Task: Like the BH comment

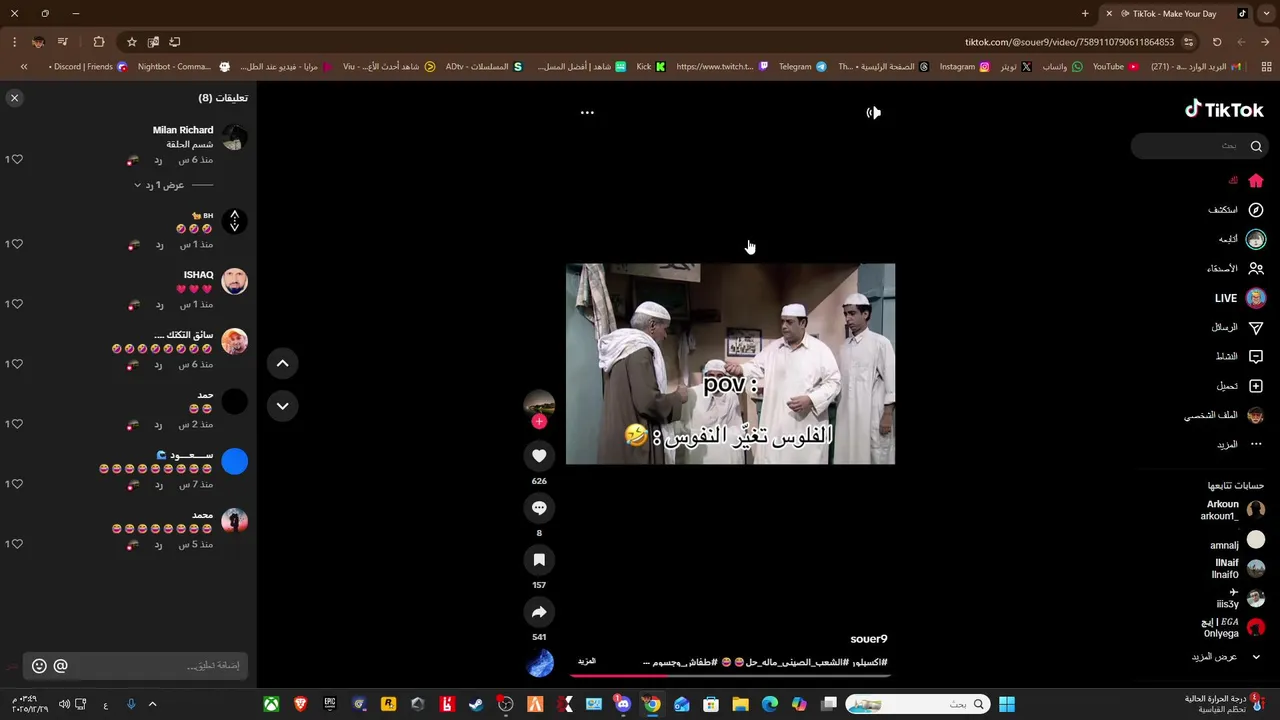Action: [17, 244]
